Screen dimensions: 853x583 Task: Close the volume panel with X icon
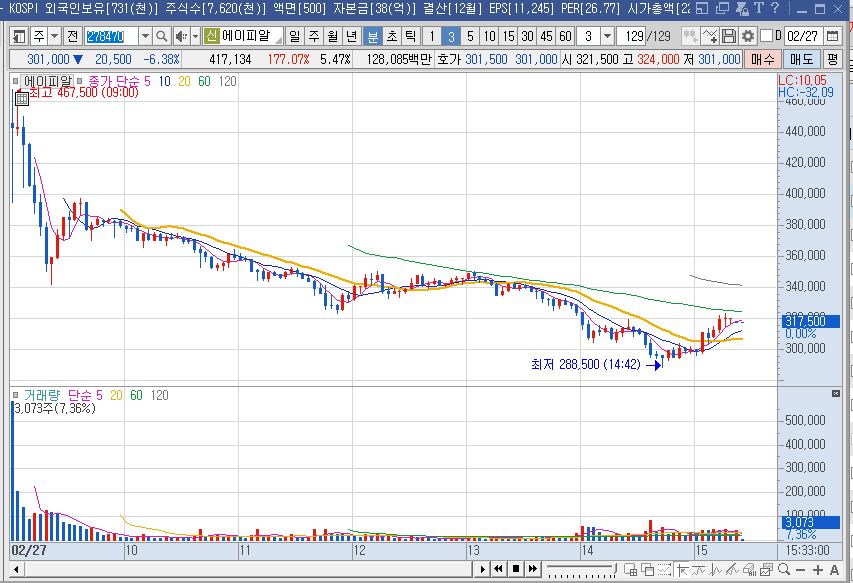836,393
